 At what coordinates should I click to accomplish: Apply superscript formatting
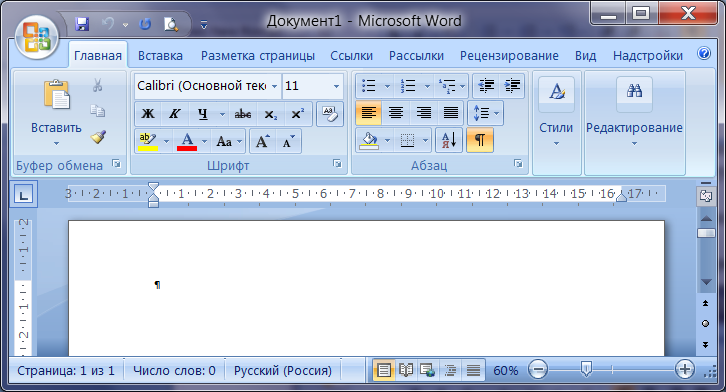click(x=297, y=114)
